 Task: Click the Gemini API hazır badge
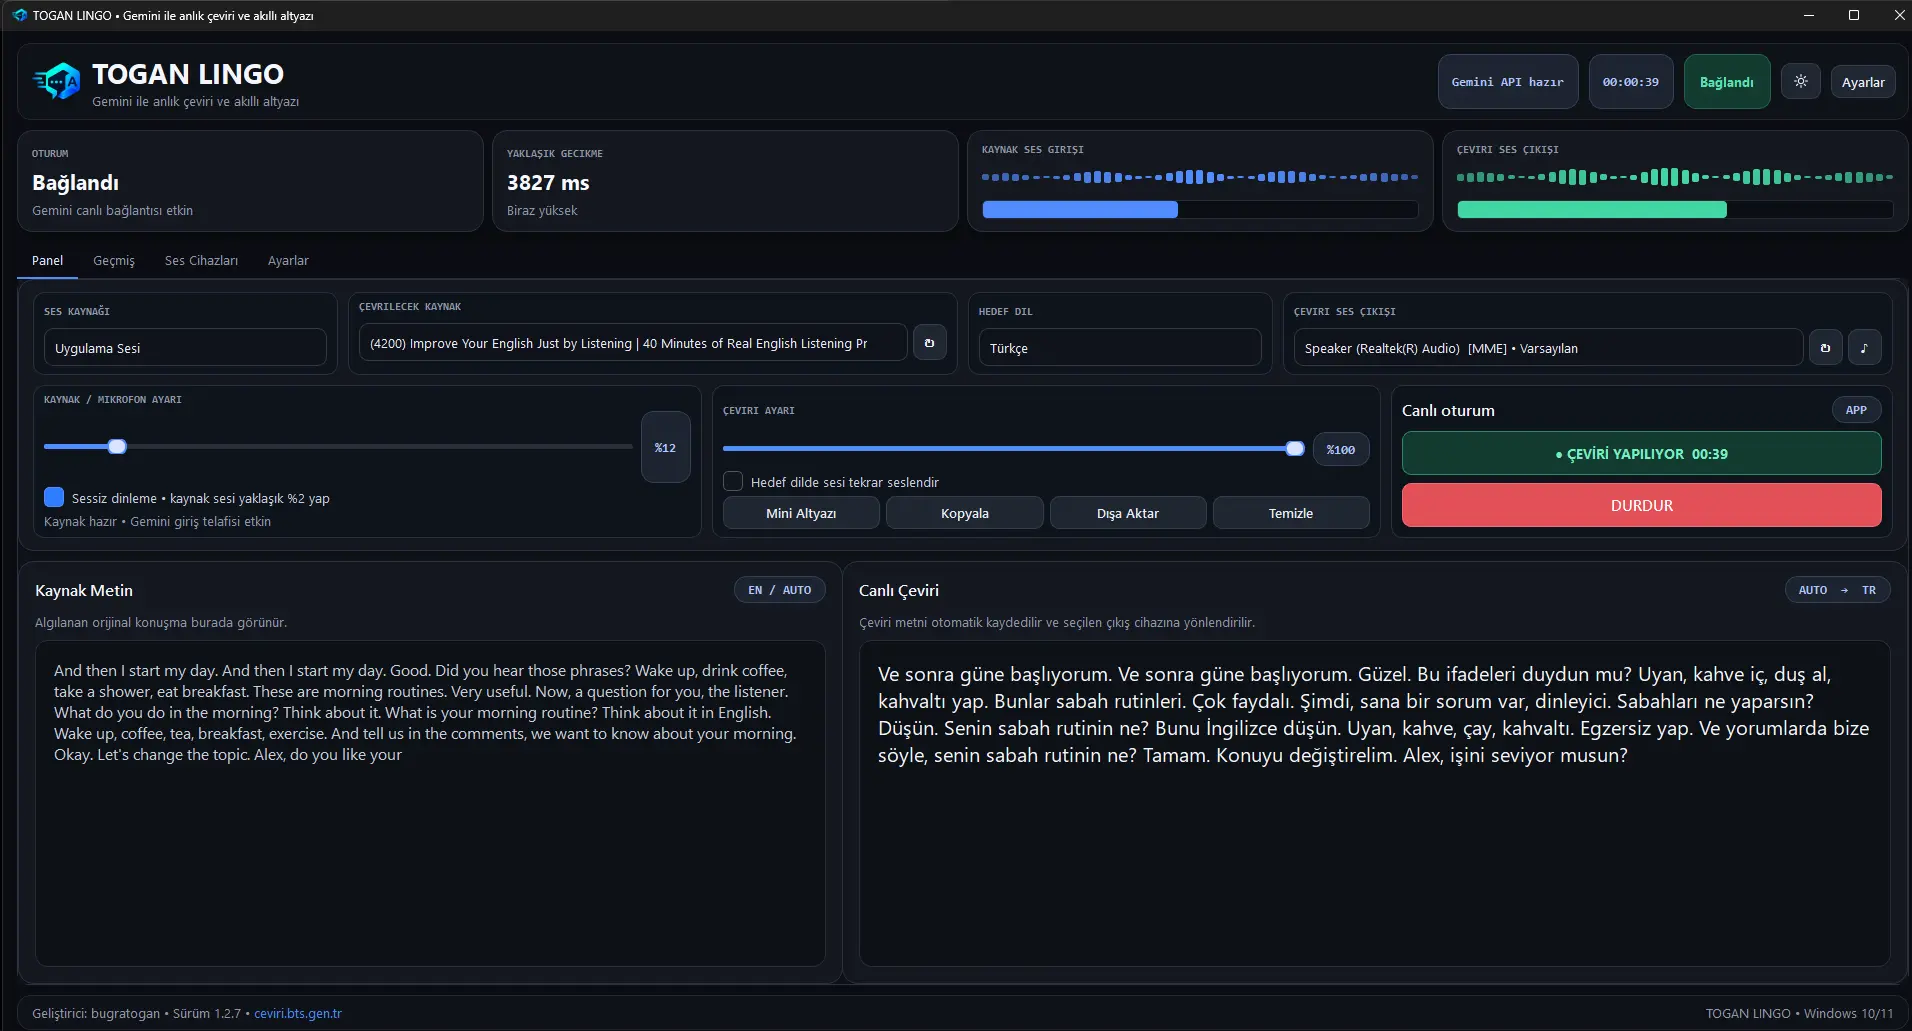tap(1508, 82)
